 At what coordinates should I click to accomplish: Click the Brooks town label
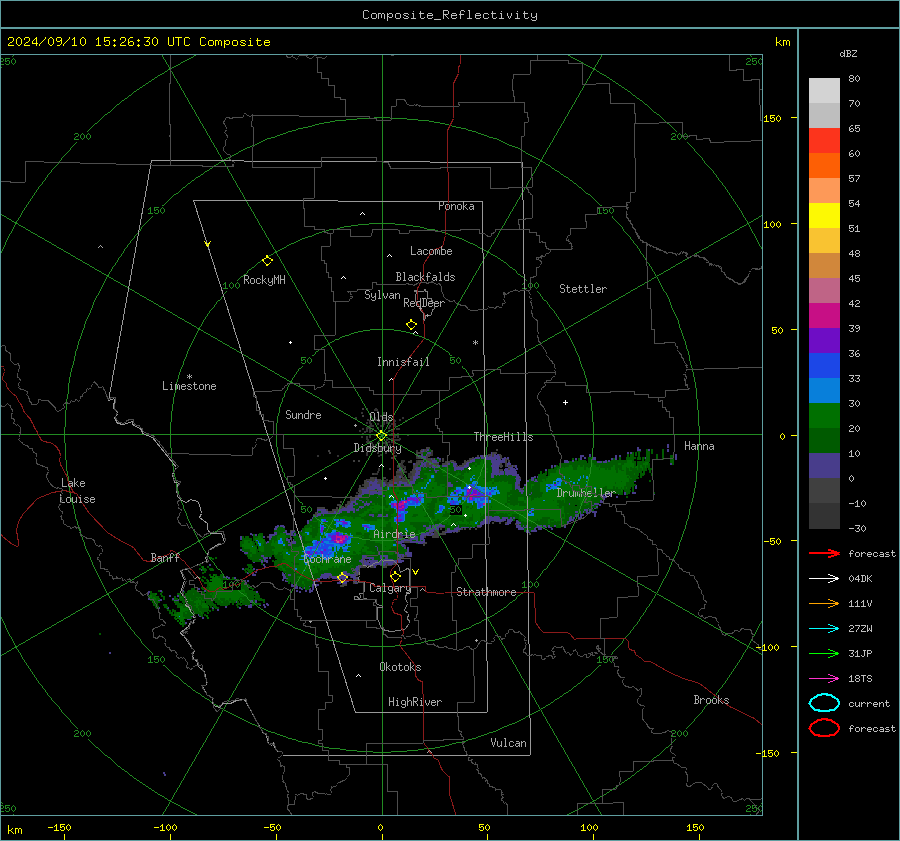711,700
